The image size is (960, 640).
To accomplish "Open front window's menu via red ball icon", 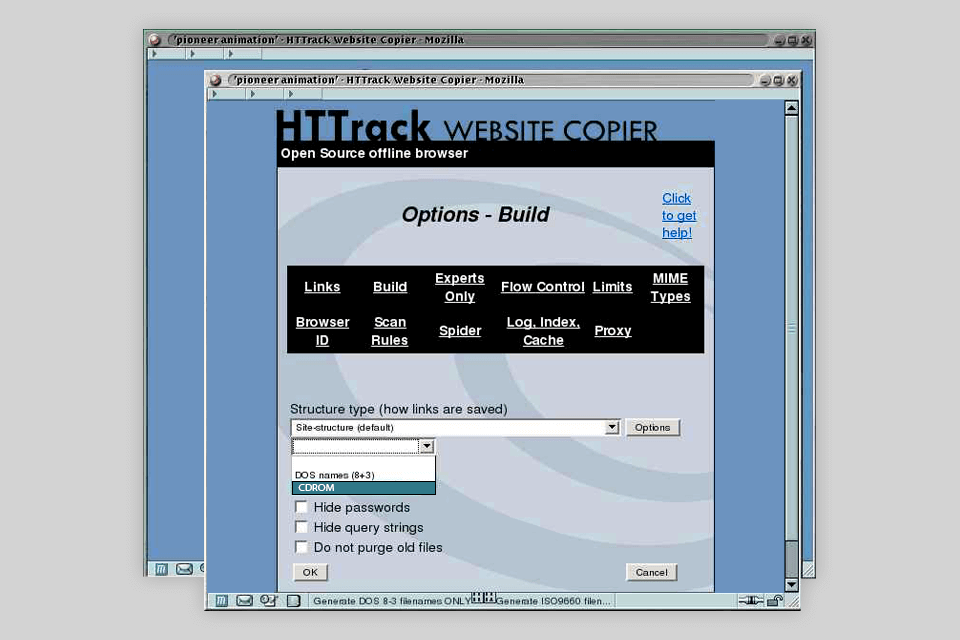I will pyautogui.click(x=216, y=80).
